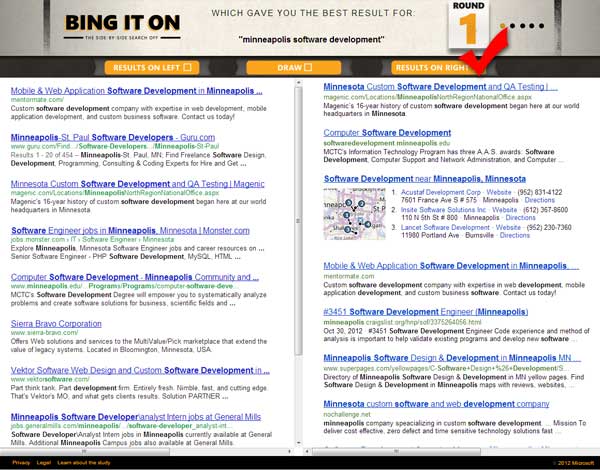
Task: Click the www.sierra-bravo.com URL
Action: pyautogui.click(x=44, y=333)
